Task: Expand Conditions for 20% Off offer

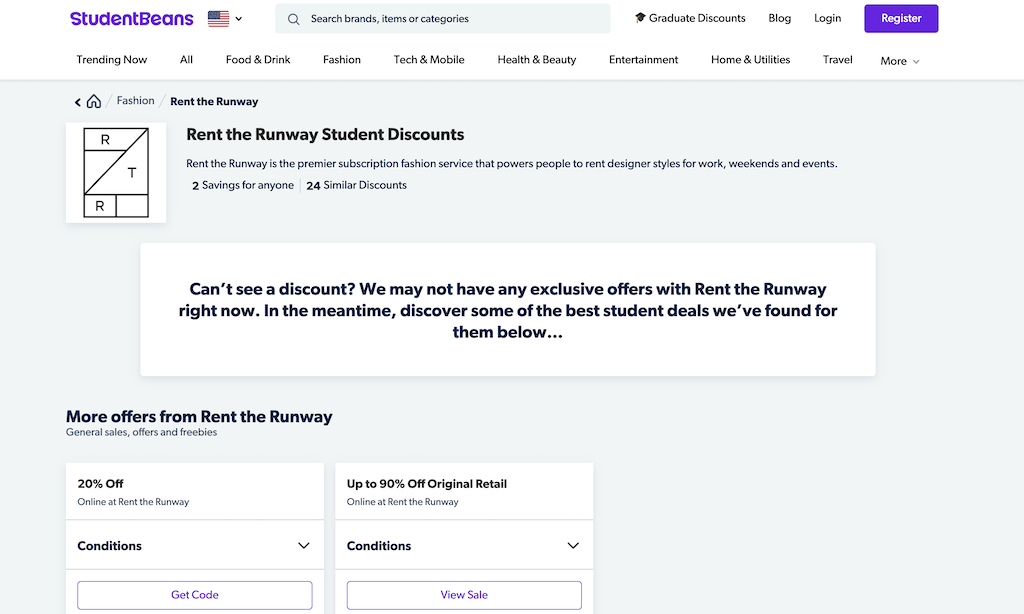Action: [x=195, y=545]
